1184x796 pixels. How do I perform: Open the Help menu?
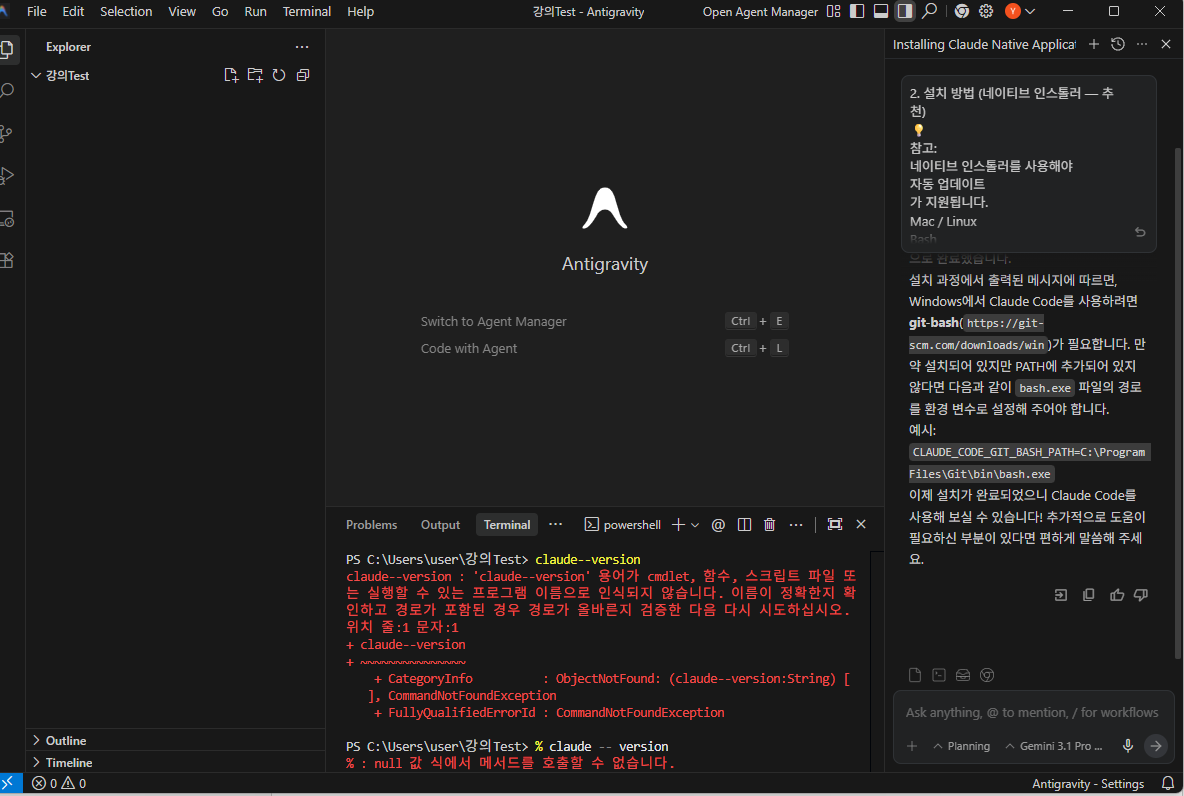coord(360,11)
